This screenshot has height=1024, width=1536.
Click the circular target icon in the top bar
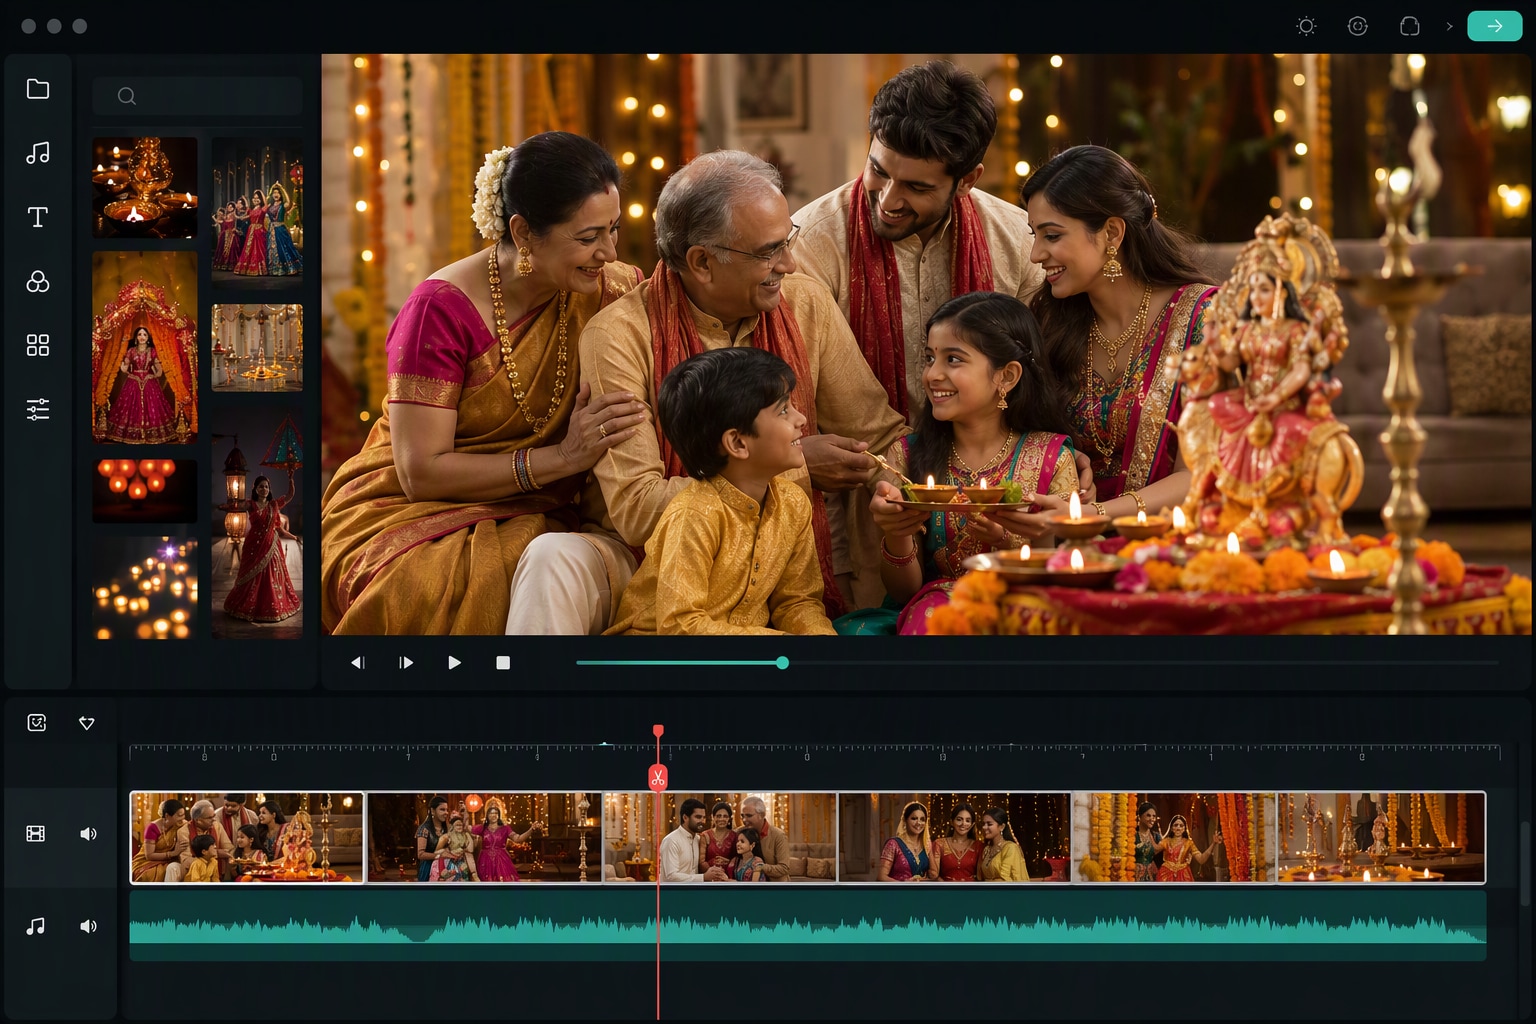pyautogui.click(x=1357, y=26)
